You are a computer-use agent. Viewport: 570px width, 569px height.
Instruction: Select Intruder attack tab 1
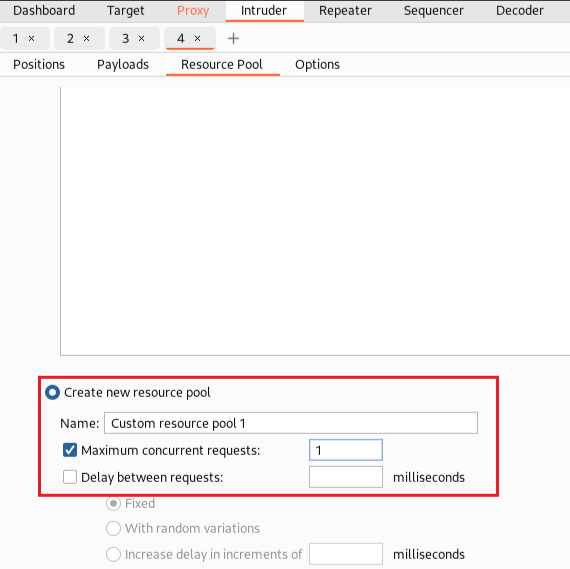(x=16, y=39)
